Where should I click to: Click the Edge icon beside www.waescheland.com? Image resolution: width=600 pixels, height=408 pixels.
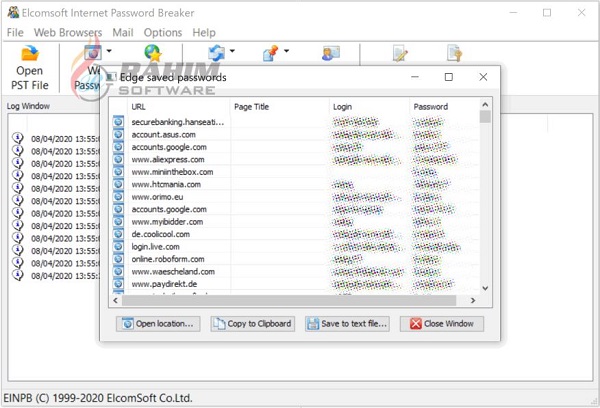click(119, 271)
